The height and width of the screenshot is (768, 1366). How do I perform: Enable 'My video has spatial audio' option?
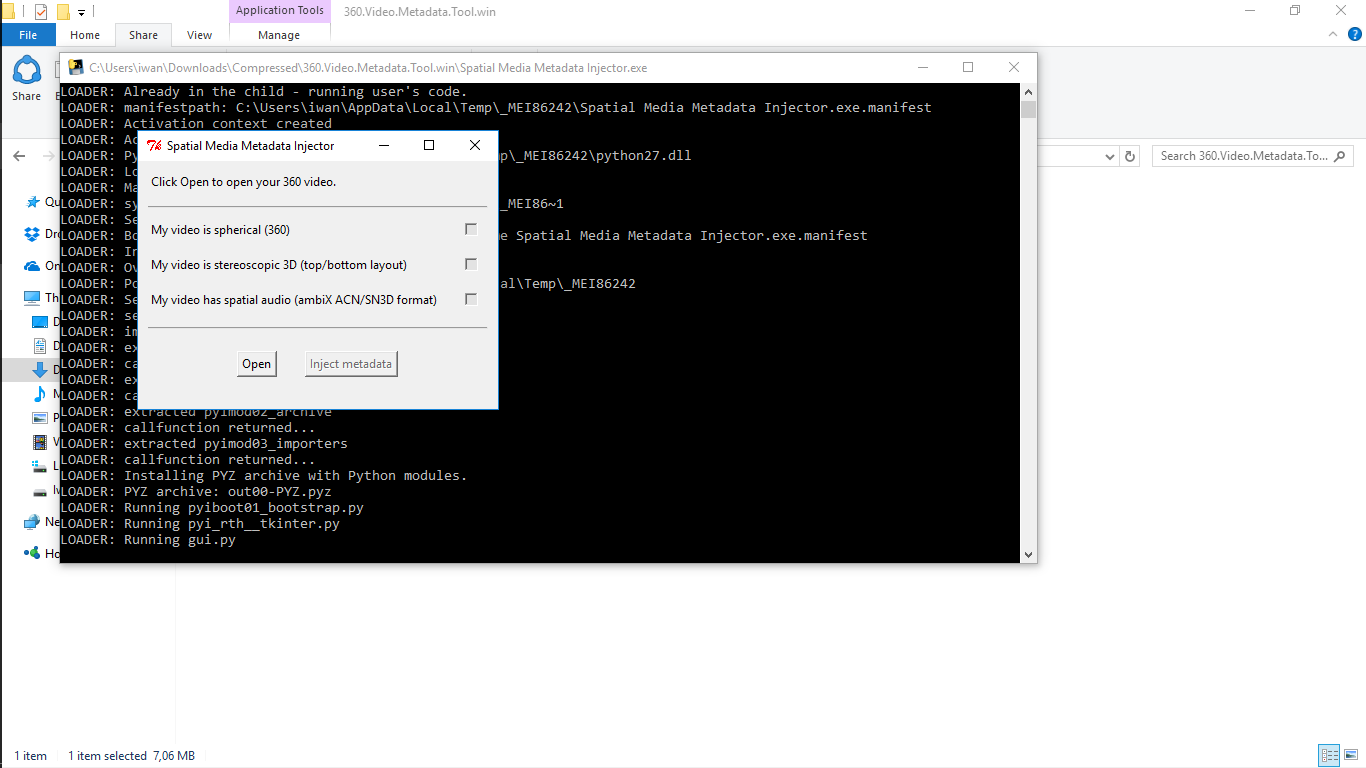click(470, 299)
